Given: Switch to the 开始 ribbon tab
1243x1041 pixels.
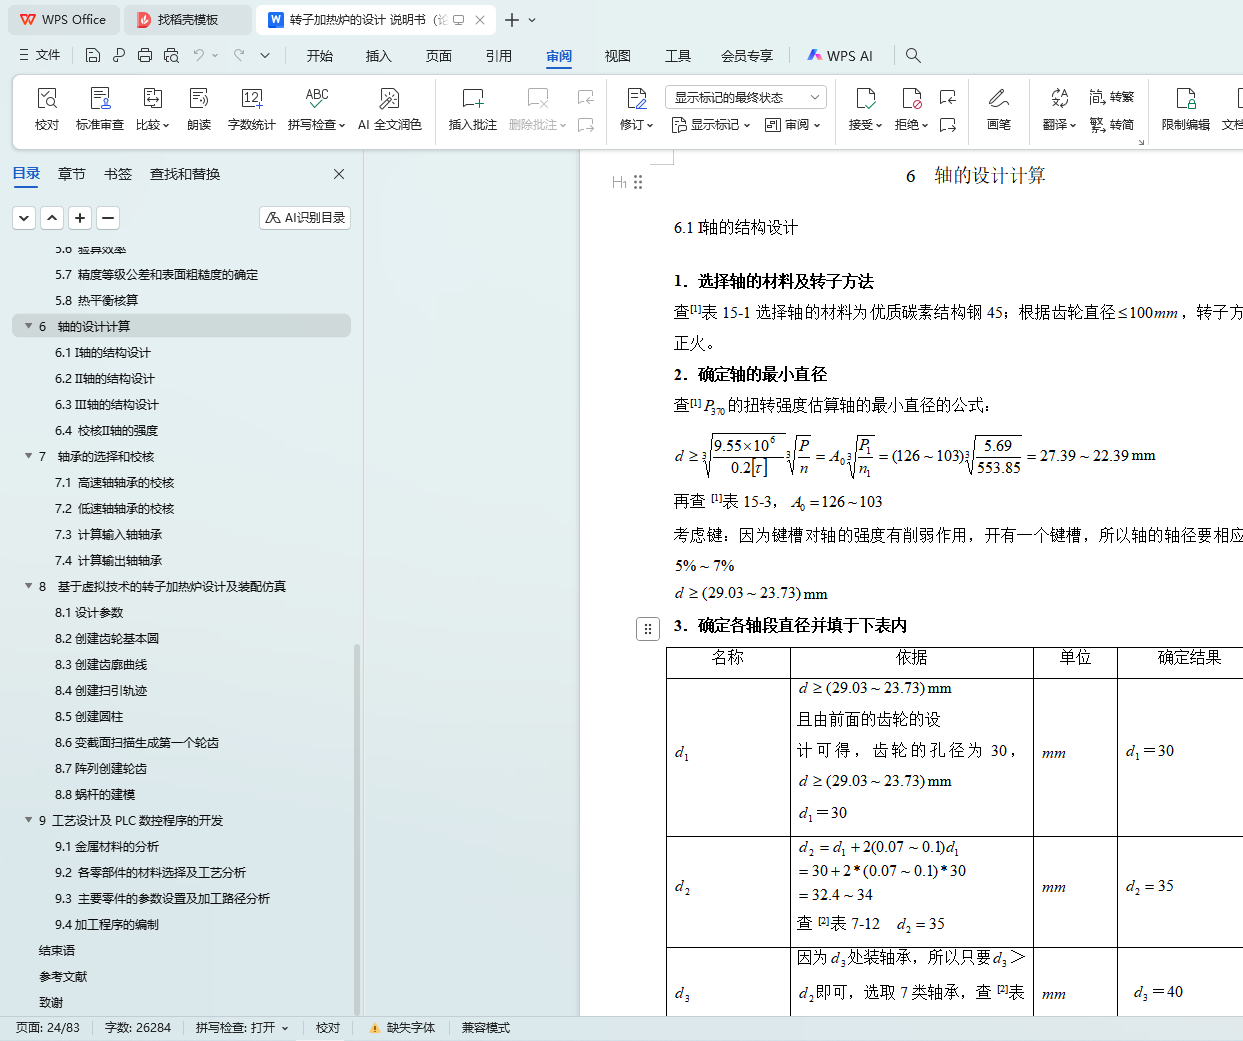Looking at the screenshot, I should click(320, 56).
